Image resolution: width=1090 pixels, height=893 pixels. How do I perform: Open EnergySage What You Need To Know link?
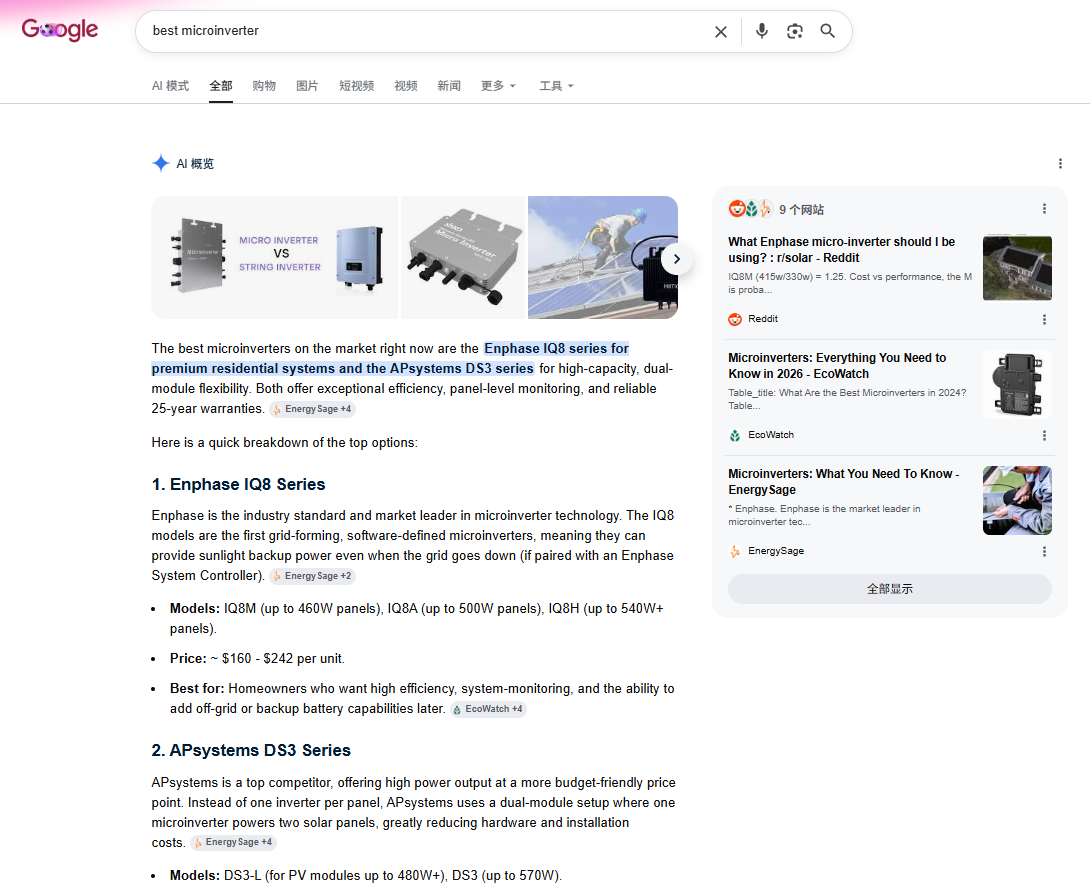point(843,482)
